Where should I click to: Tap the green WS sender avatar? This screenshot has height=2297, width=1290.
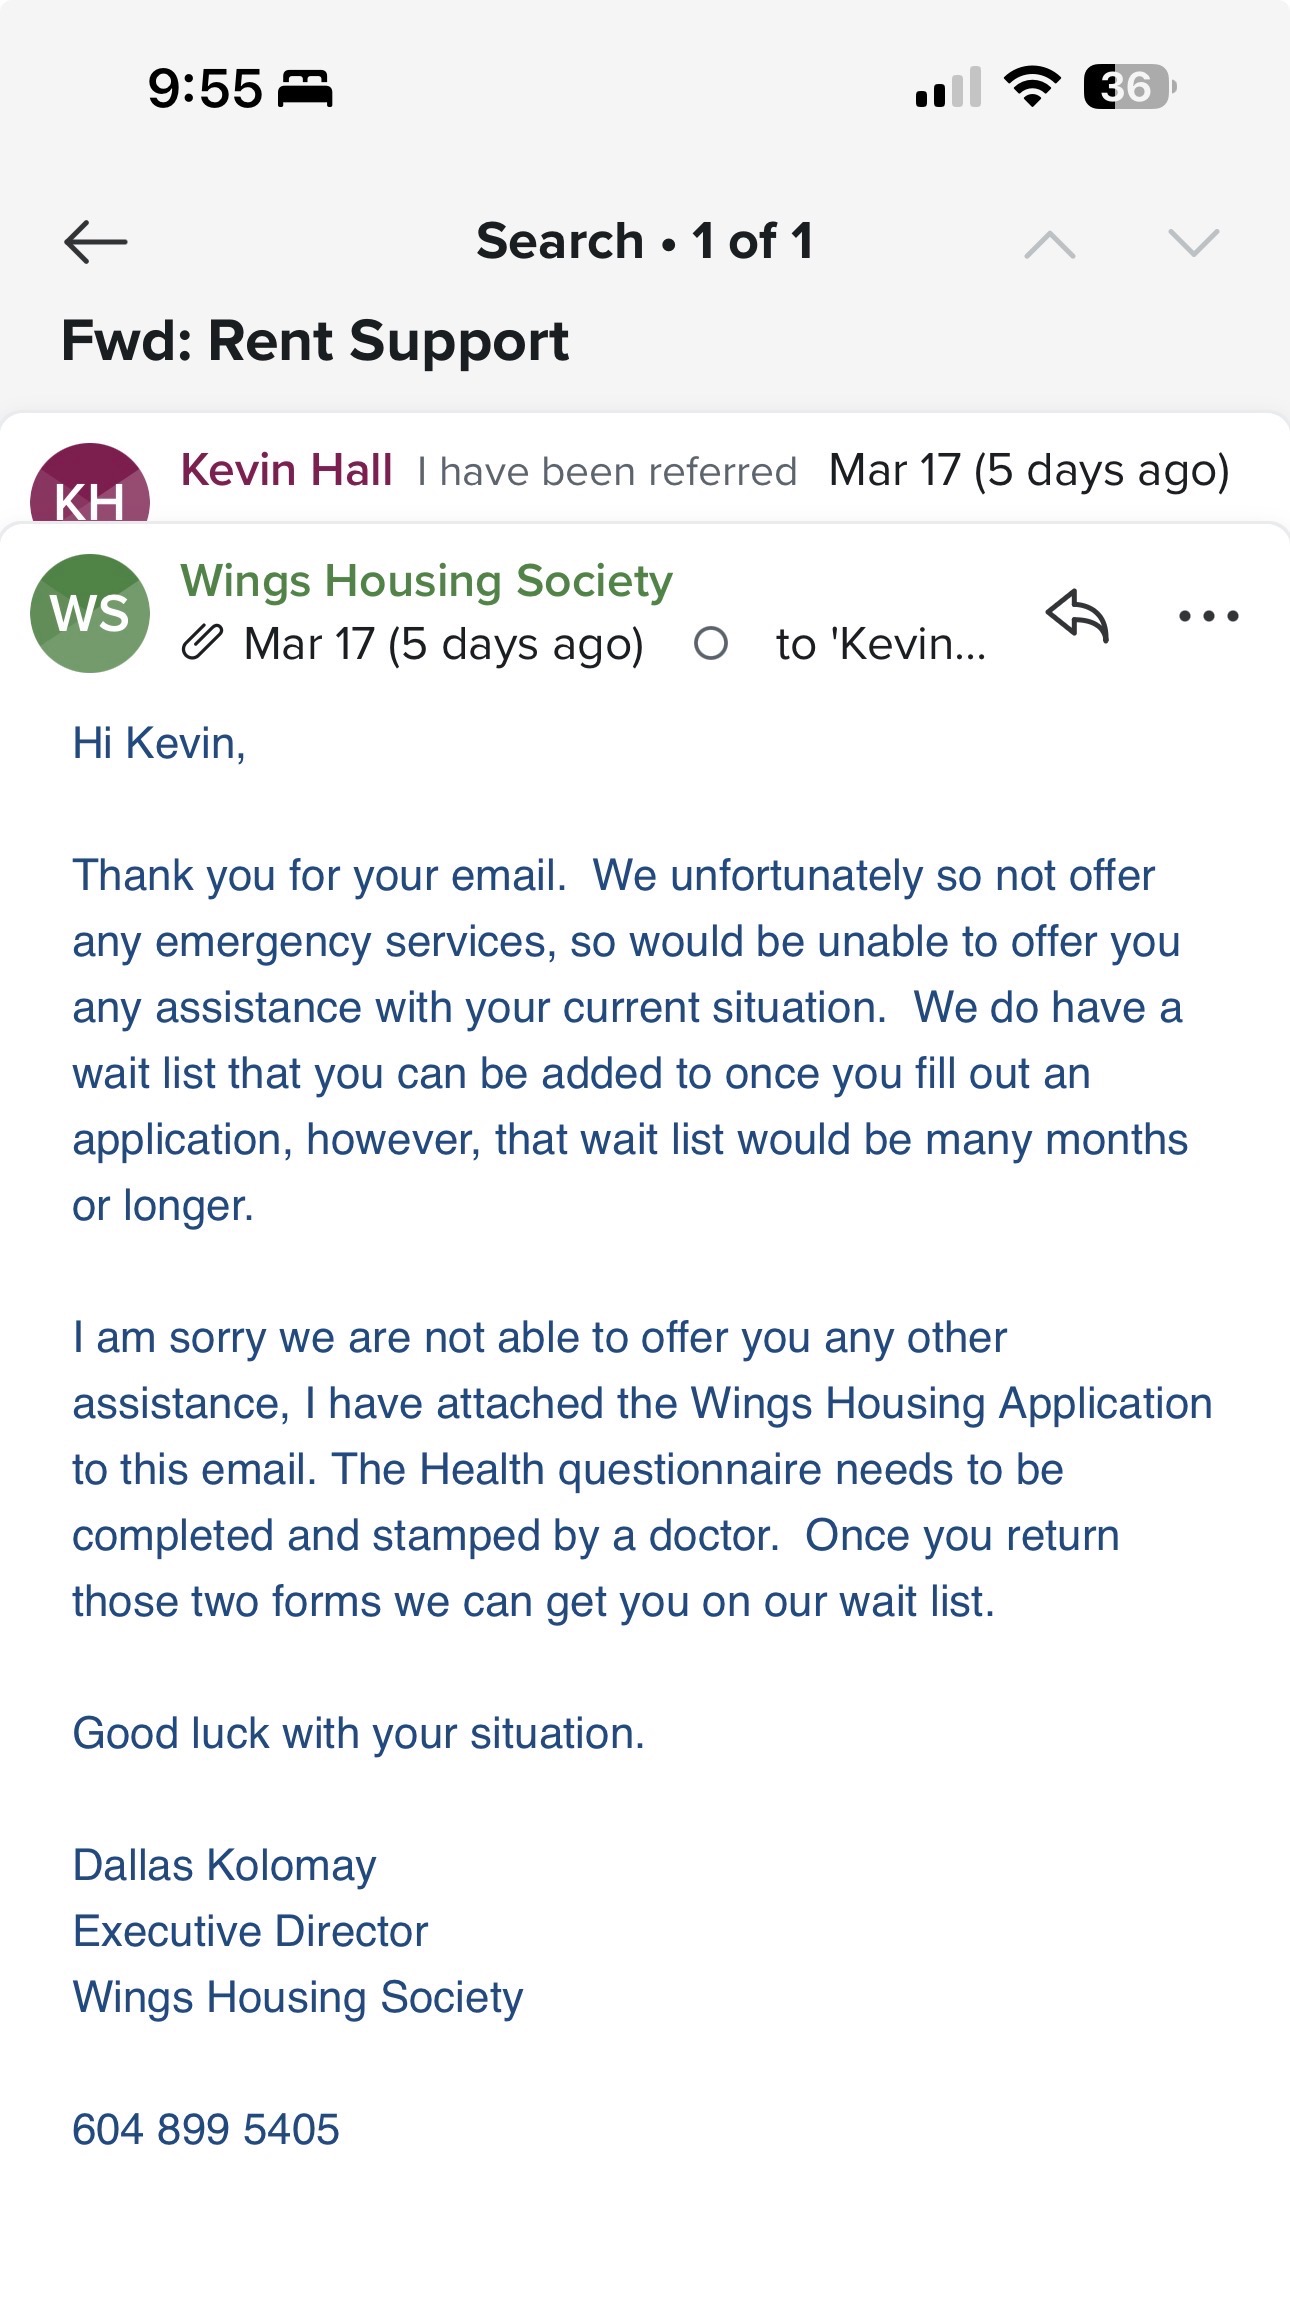pyautogui.click(x=90, y=613)
